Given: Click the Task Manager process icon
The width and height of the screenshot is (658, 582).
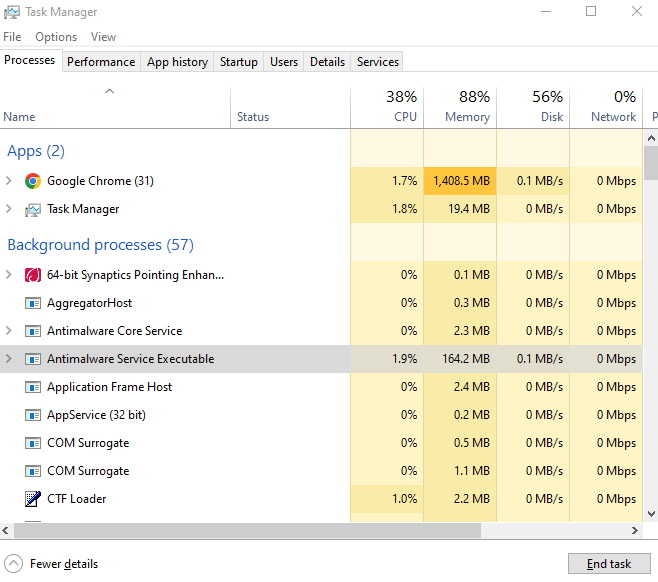Looking at the screenshot, I should coord(33,209).
